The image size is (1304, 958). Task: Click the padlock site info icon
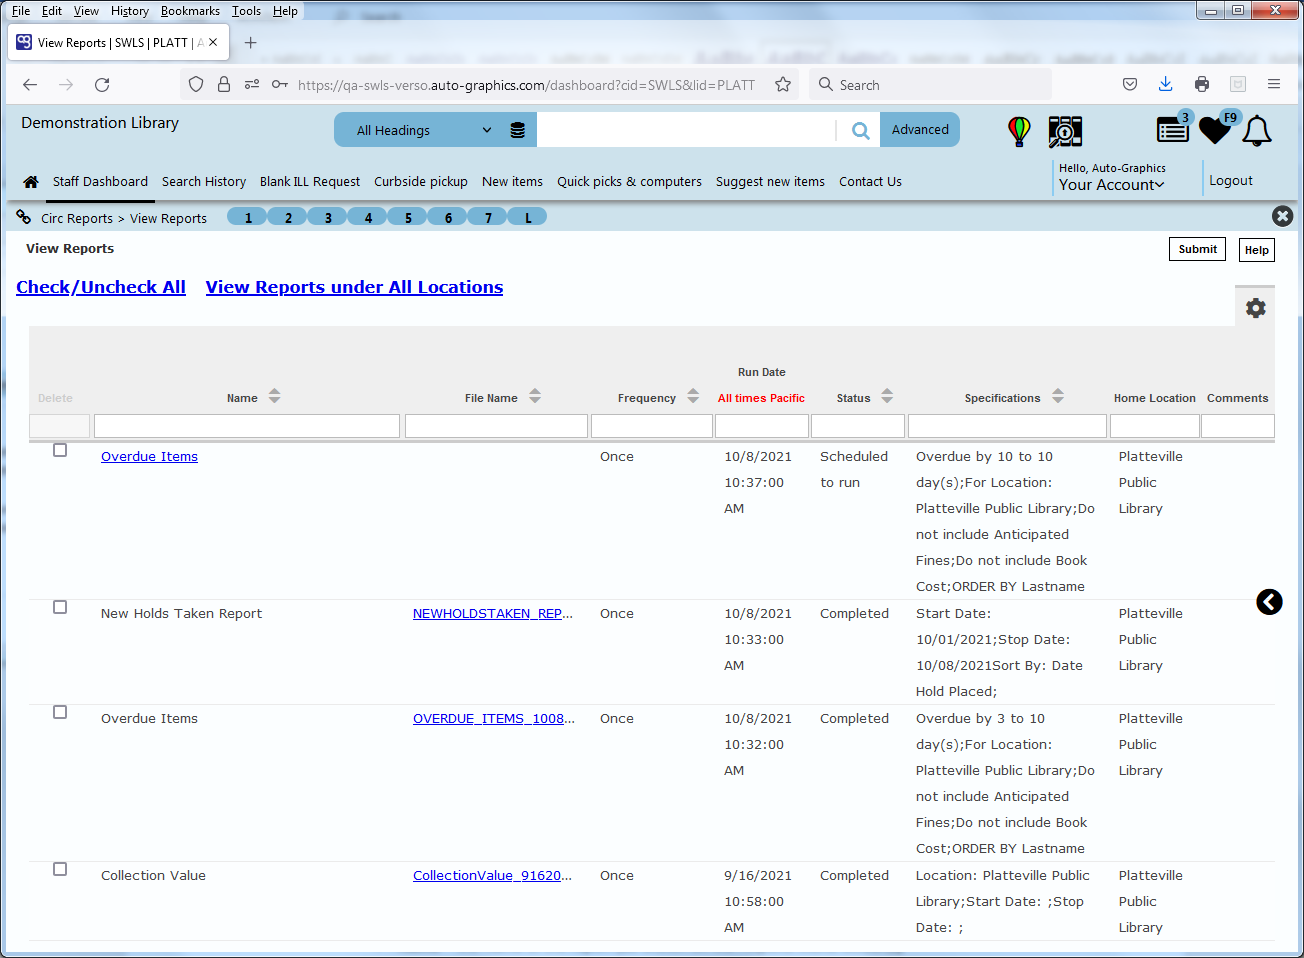point(224,85)
